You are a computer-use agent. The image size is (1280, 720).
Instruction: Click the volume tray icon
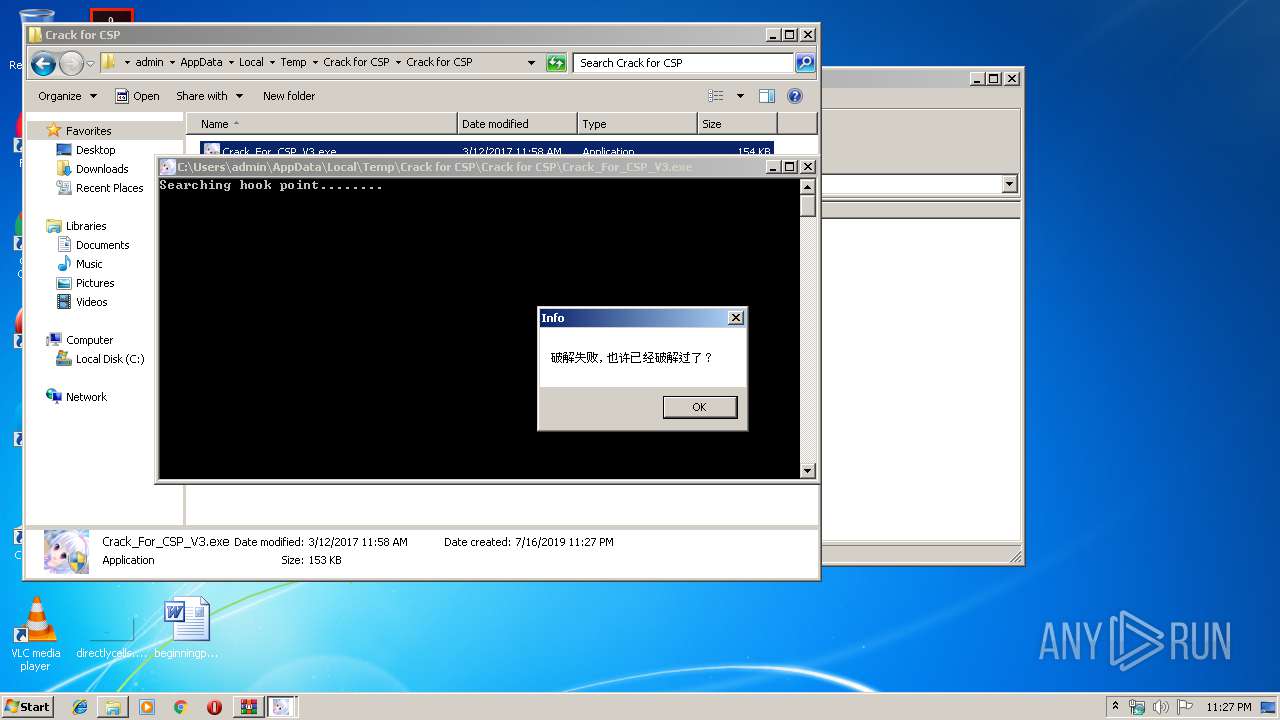(1161, 707)
